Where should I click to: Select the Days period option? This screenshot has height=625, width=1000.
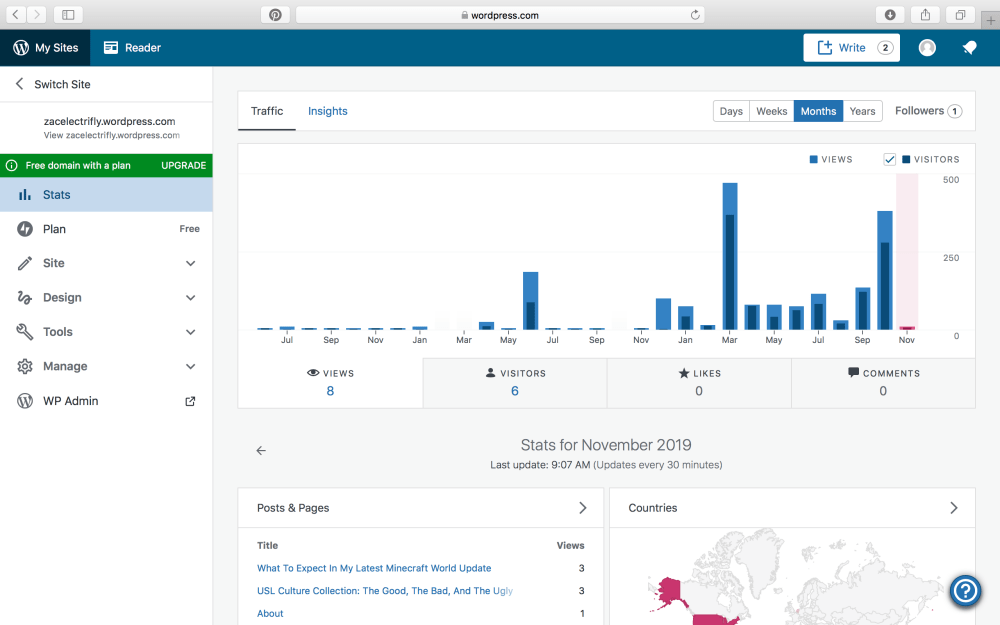coord(731,111)
